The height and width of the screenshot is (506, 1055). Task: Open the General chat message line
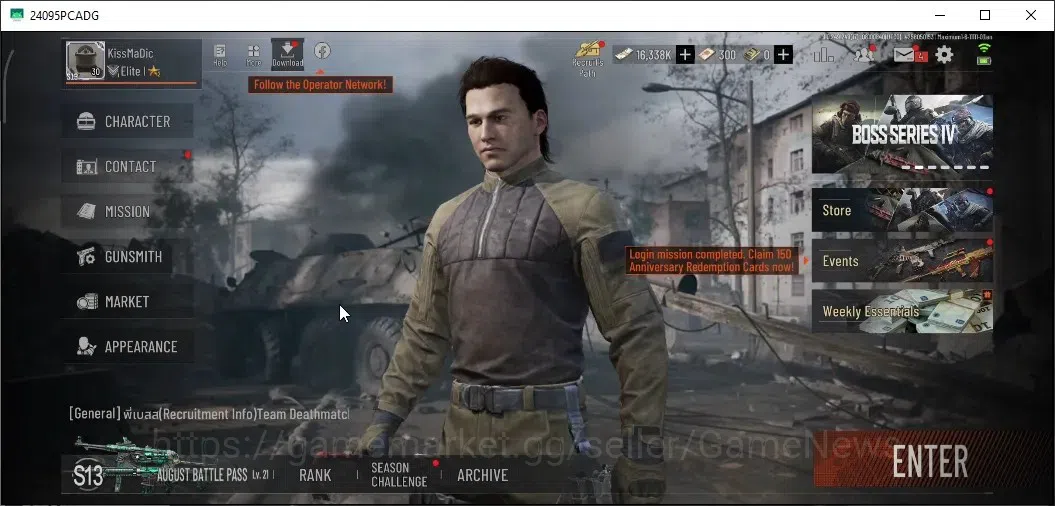[x=209, y=414]
